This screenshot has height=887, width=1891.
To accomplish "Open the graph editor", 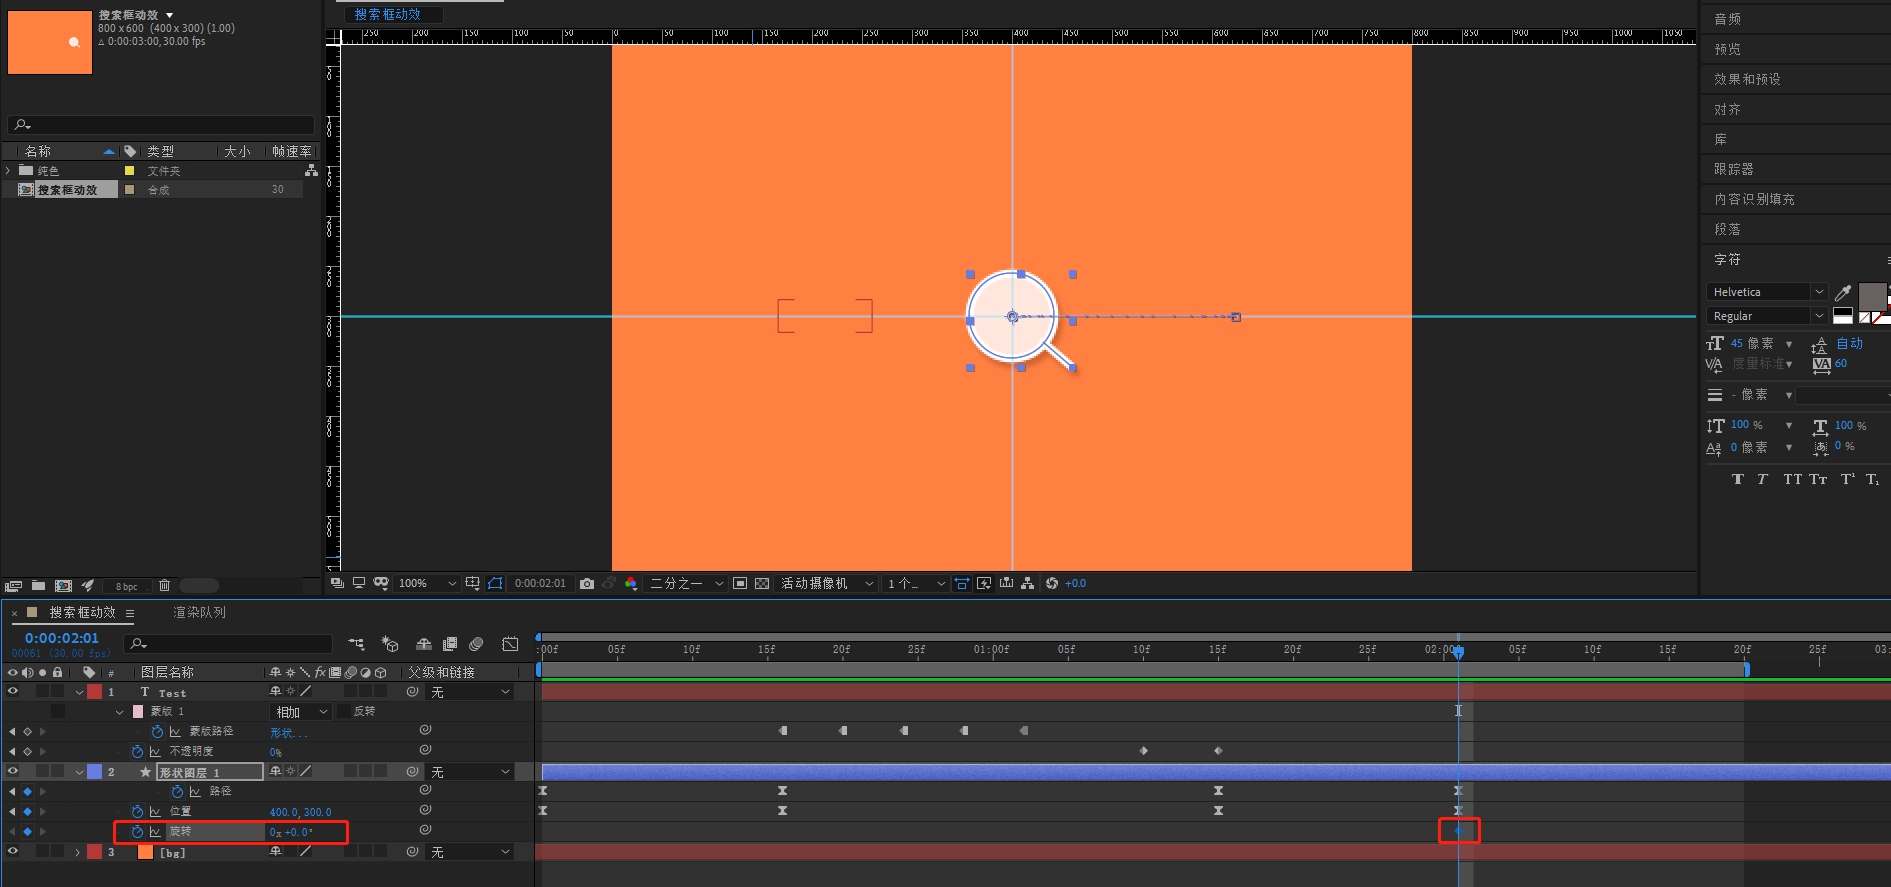I will (x=510, y=644).
